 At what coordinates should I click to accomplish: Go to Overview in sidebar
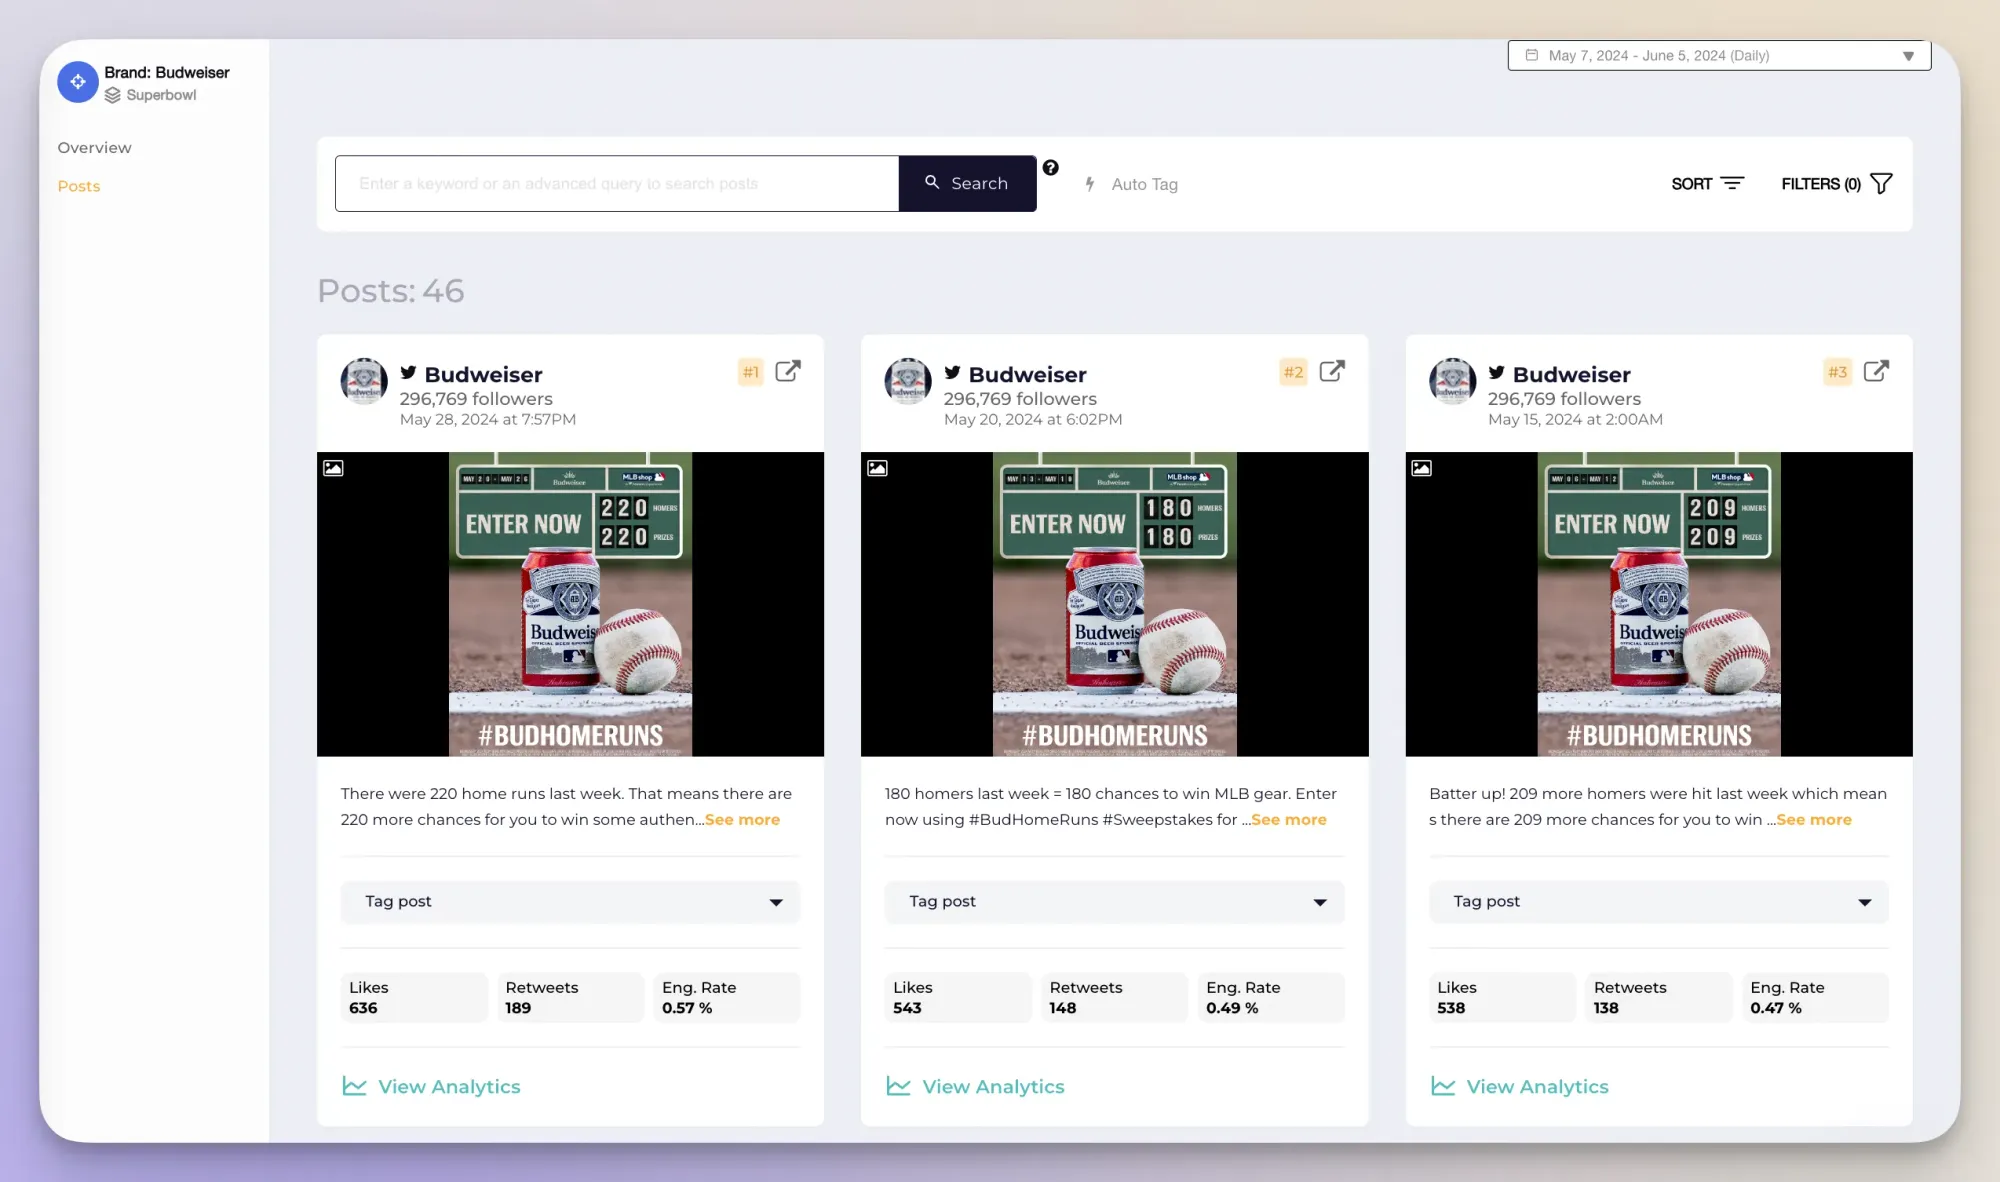[94, 148]
